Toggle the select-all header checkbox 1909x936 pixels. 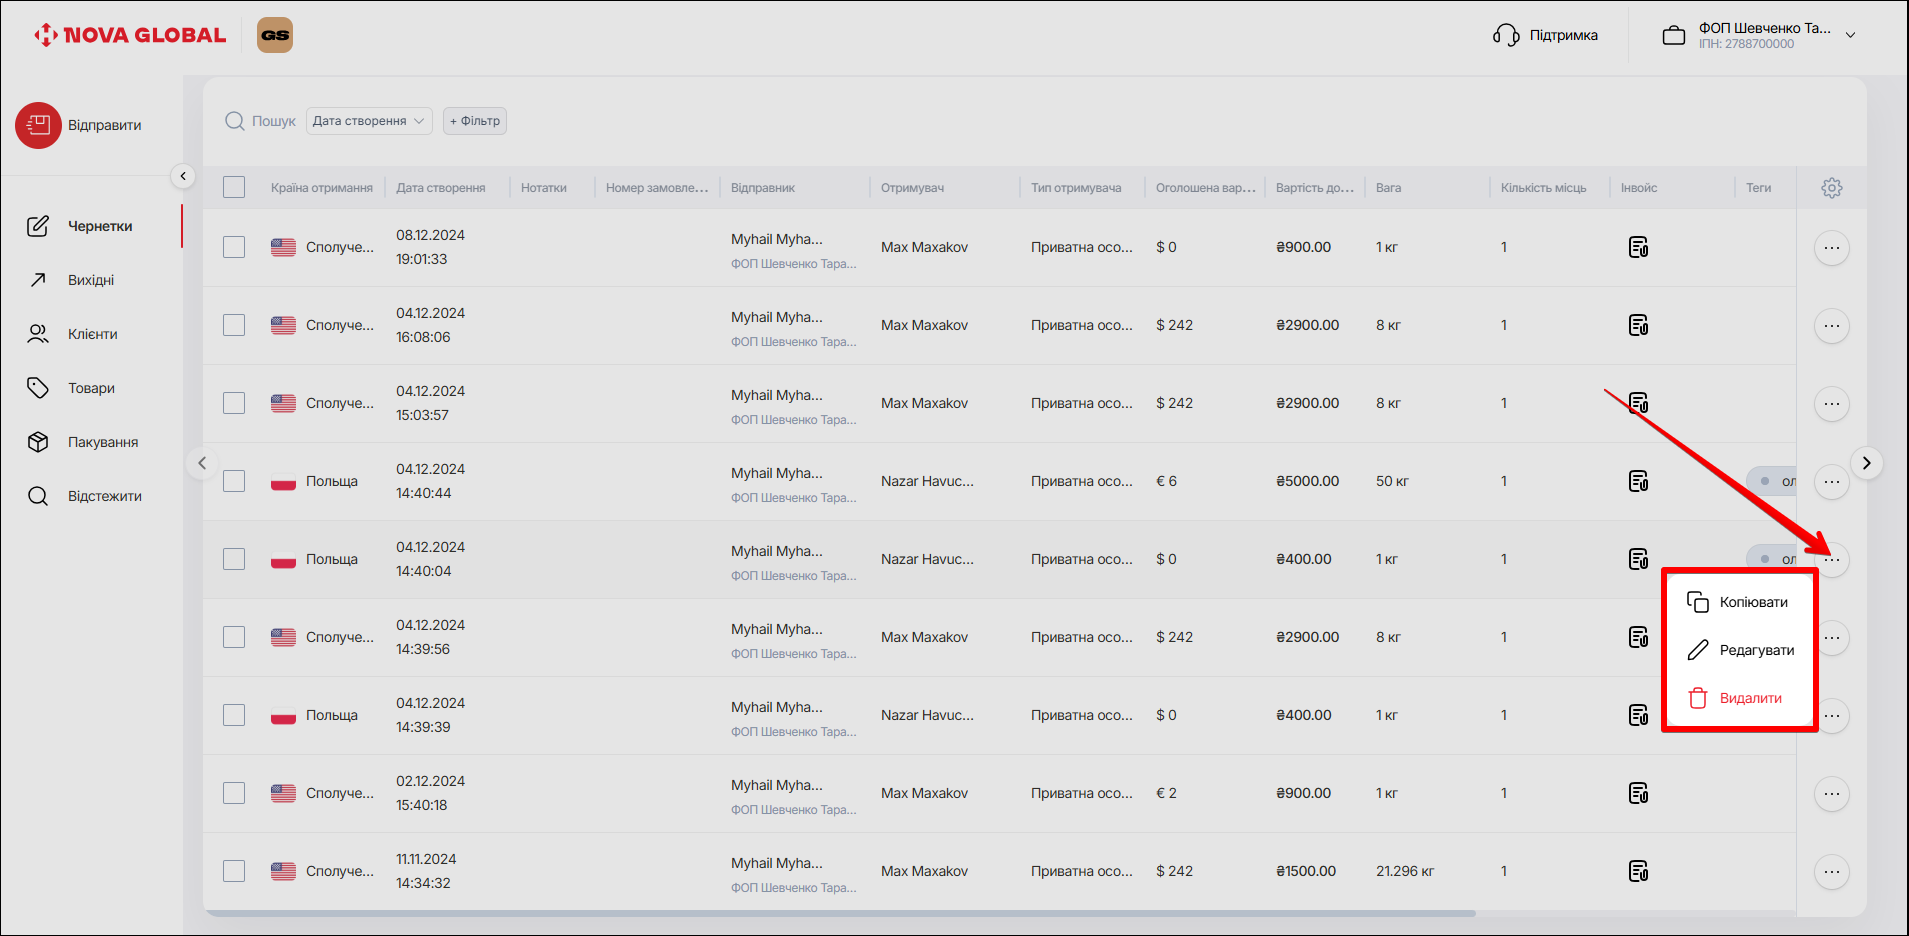click(234, 187)
